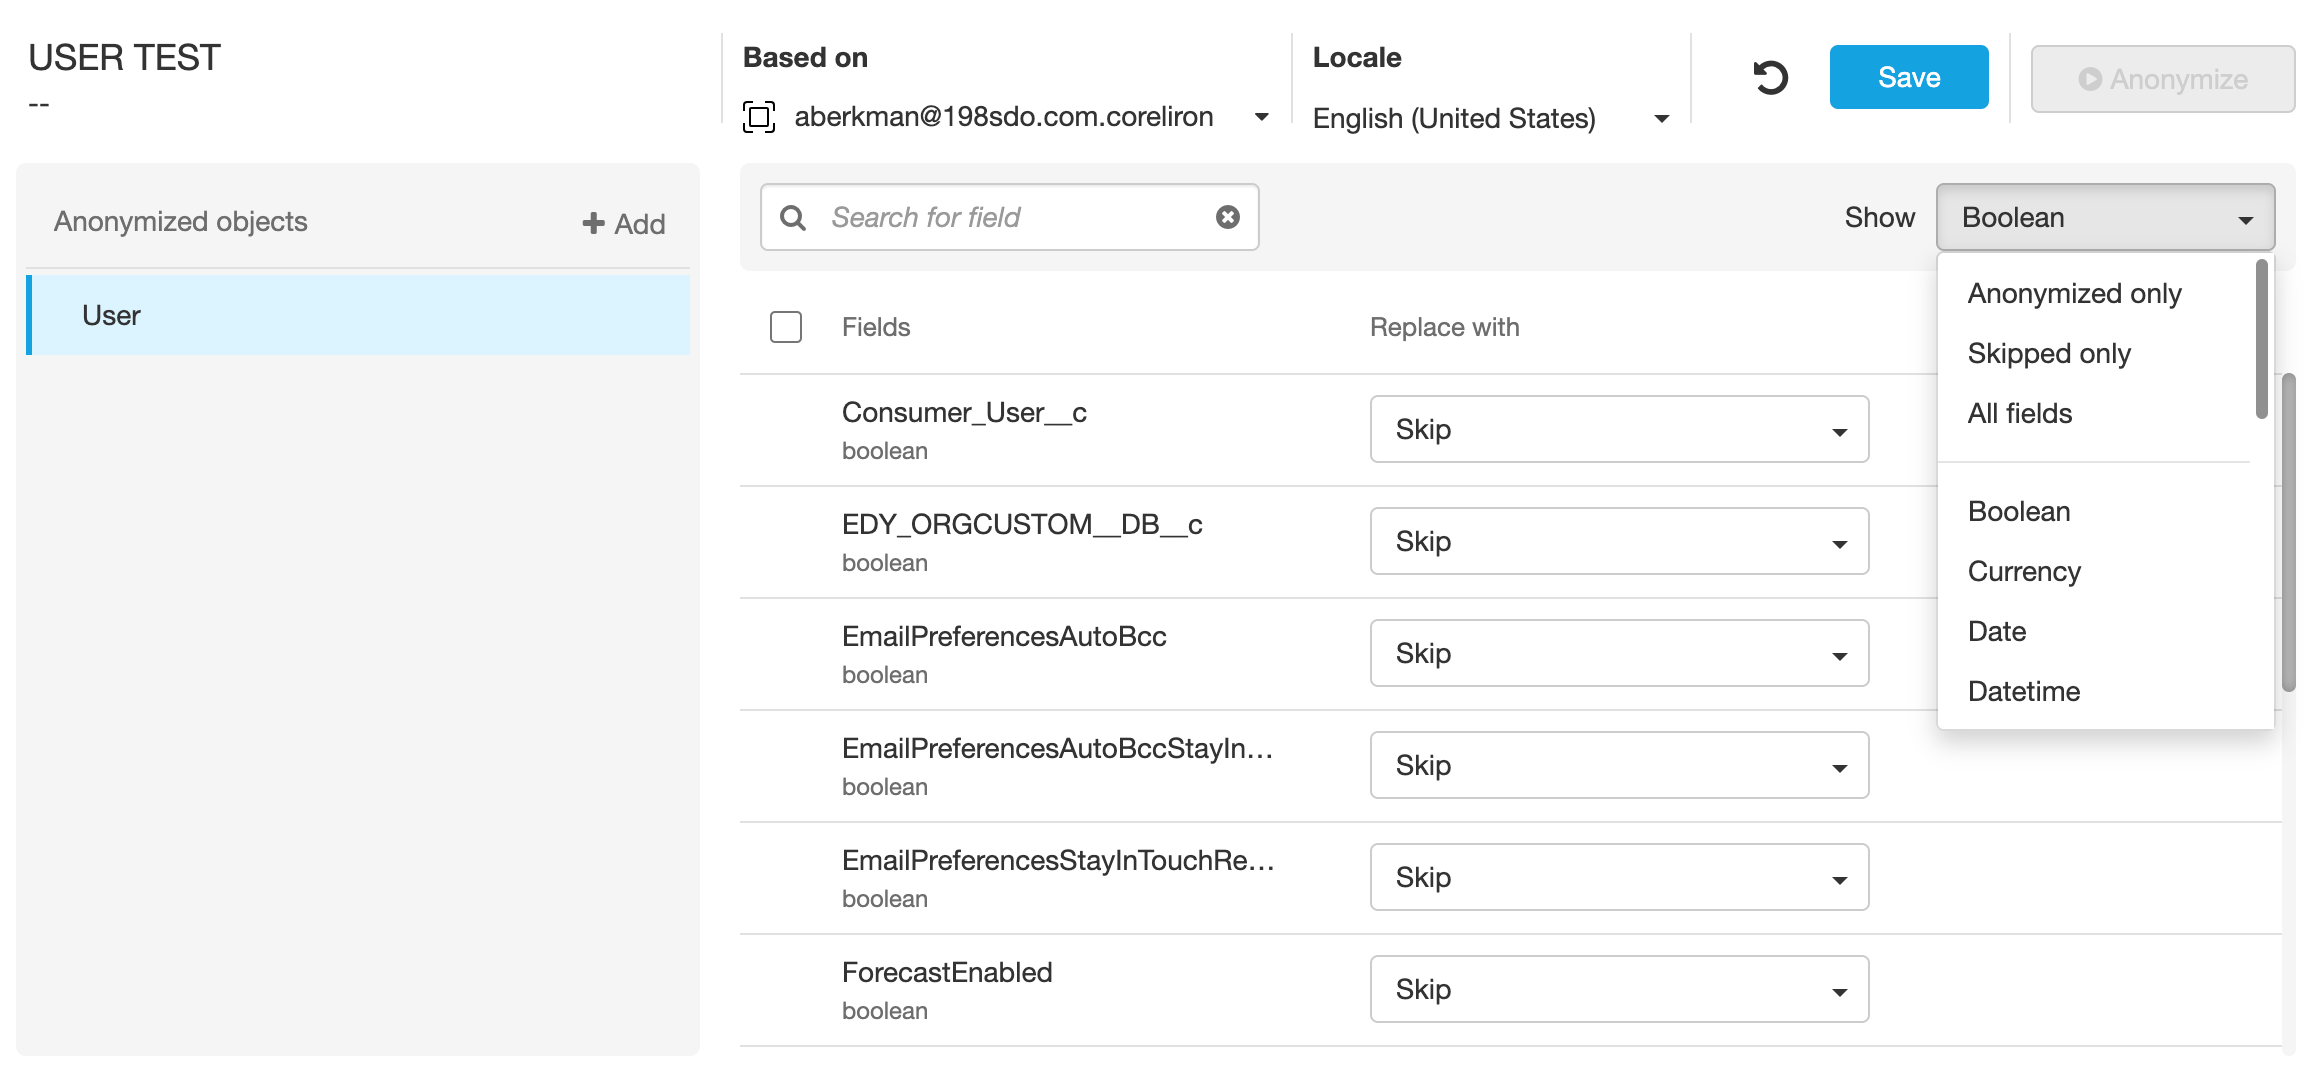This screenshot has width=2316, height=1068.
Task: Click the Anonymize button
Action: click(x=2162, y=79)
